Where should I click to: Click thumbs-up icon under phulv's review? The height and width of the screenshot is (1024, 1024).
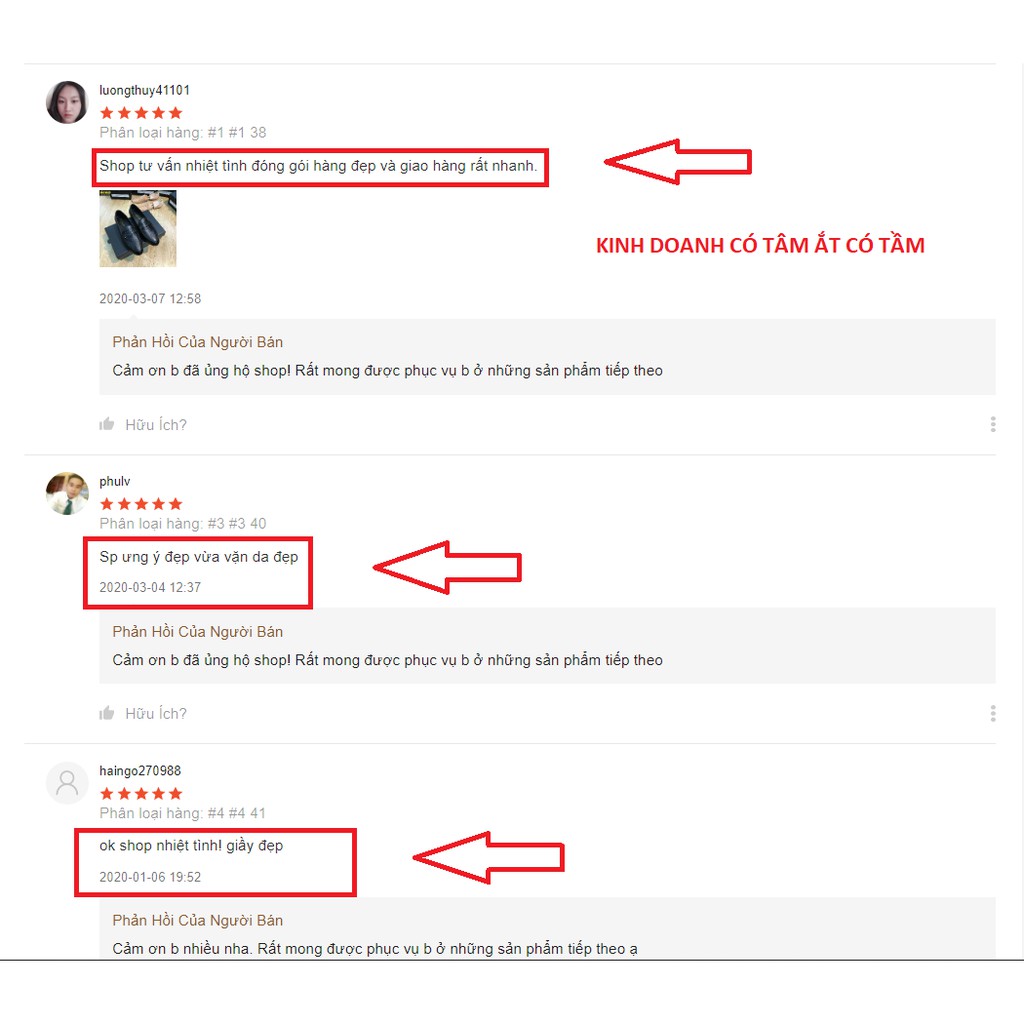[106, 713]
